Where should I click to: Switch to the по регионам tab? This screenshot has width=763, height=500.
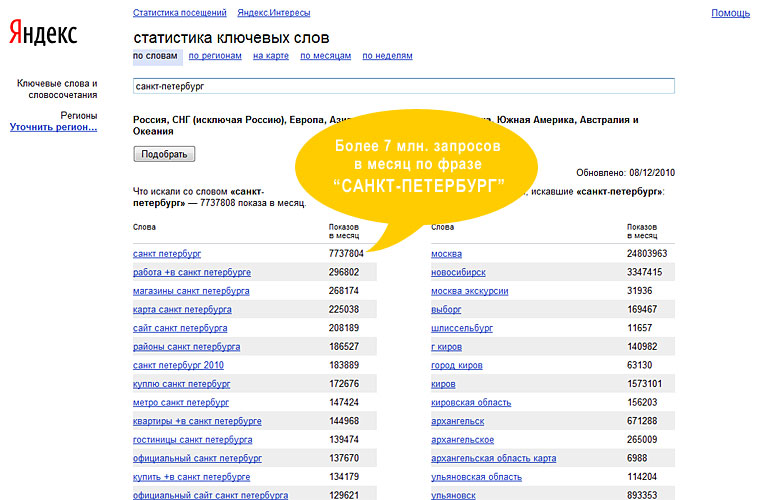[215, 56]
